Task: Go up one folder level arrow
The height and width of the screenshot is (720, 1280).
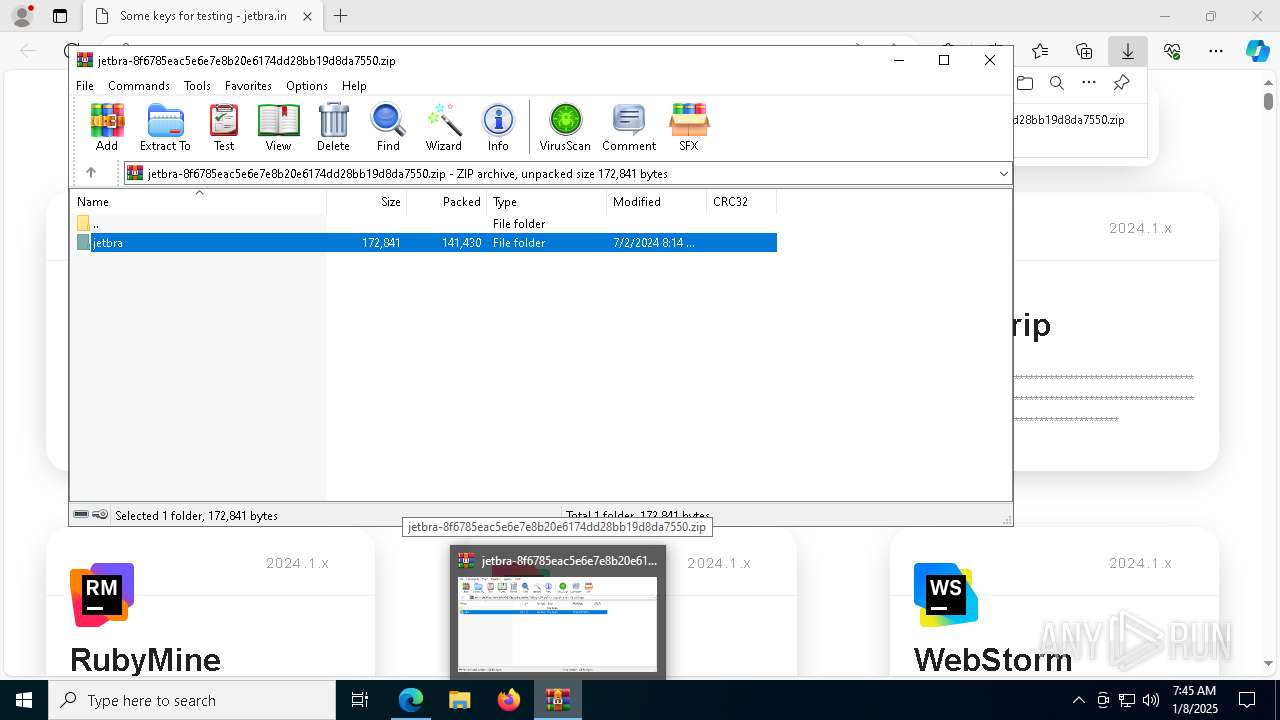Action: click(91, 173)
